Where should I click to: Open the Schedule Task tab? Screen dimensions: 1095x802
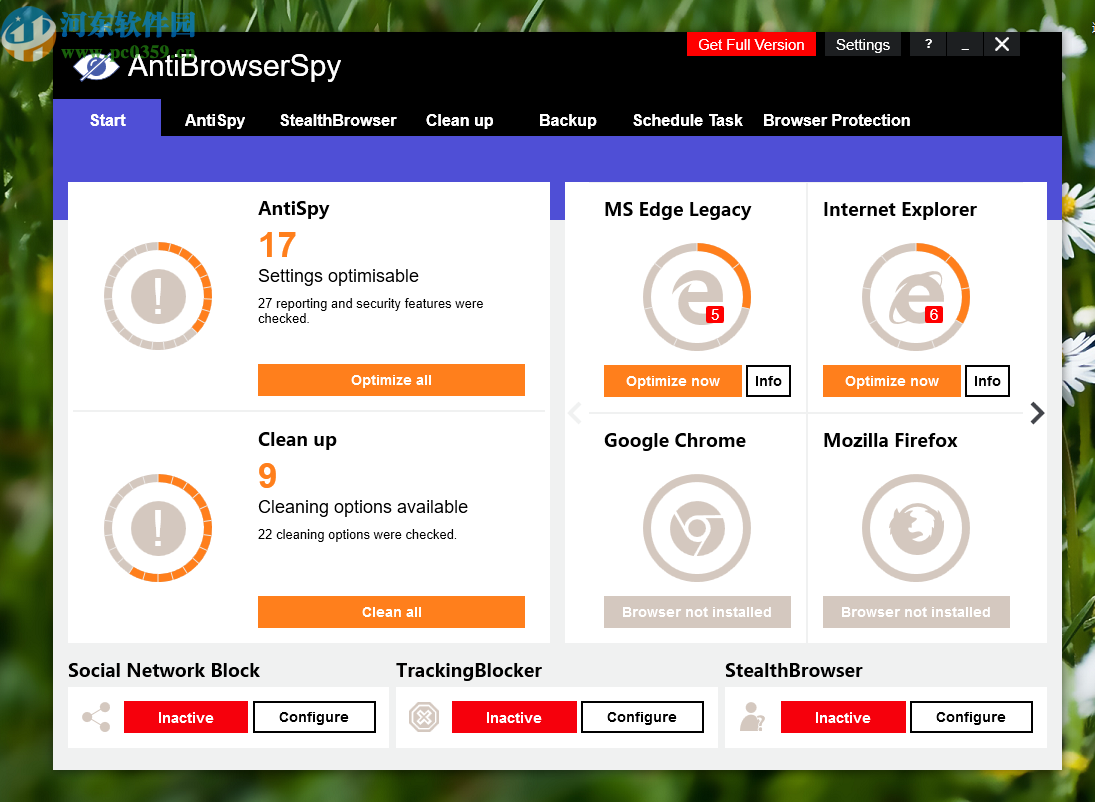[687, 120]
